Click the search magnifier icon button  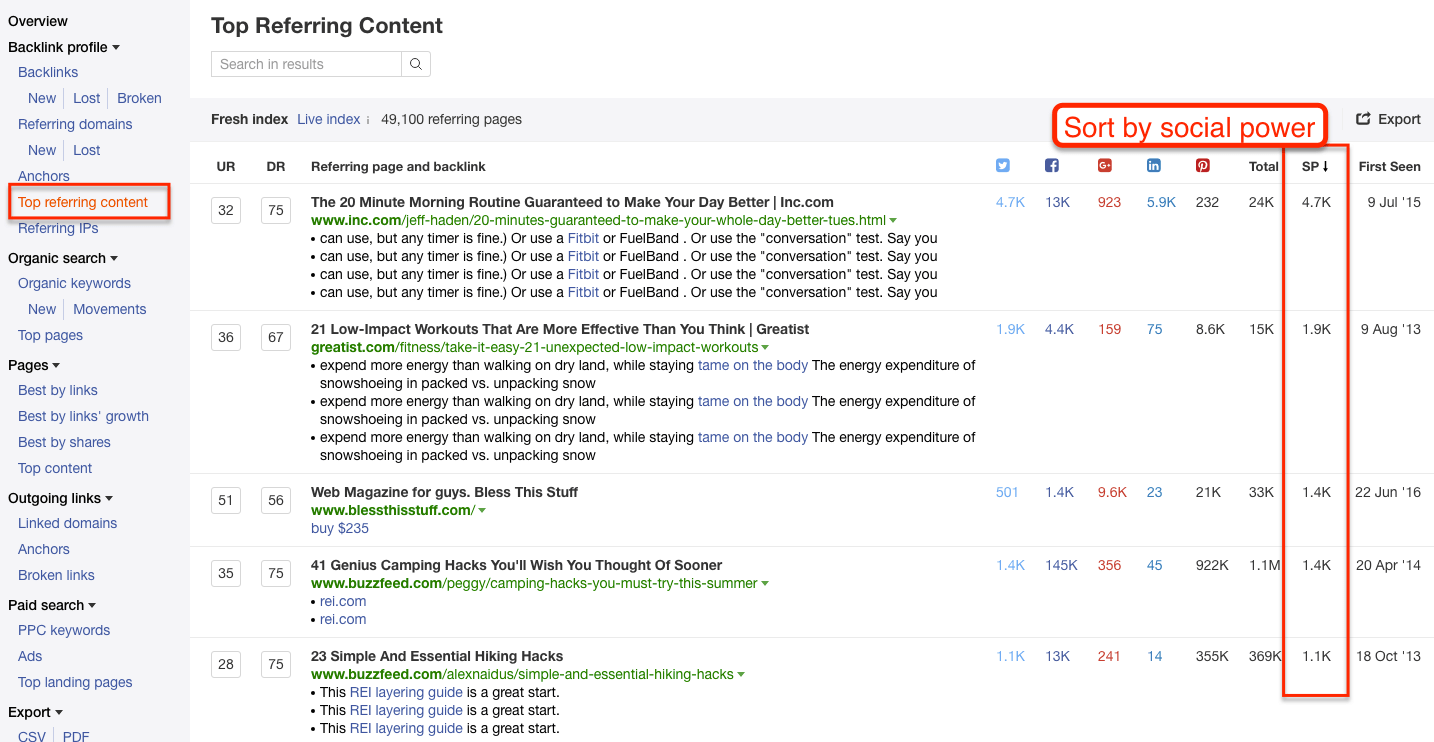tap(416, 64)
